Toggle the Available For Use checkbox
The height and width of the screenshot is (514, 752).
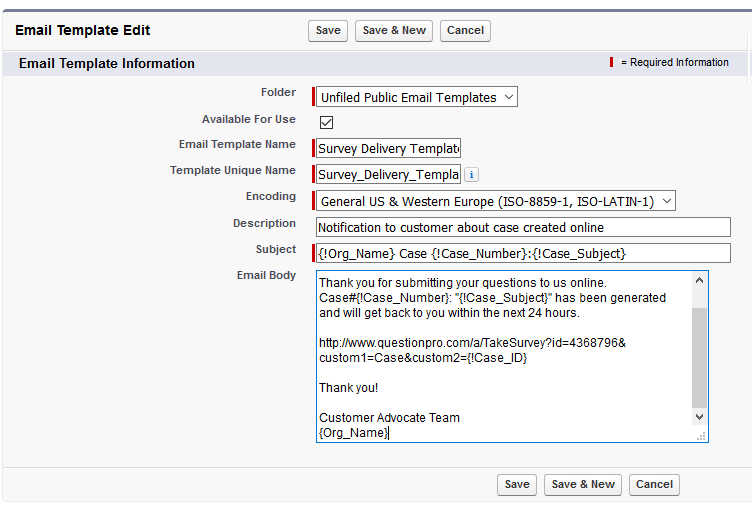point(326,122)
